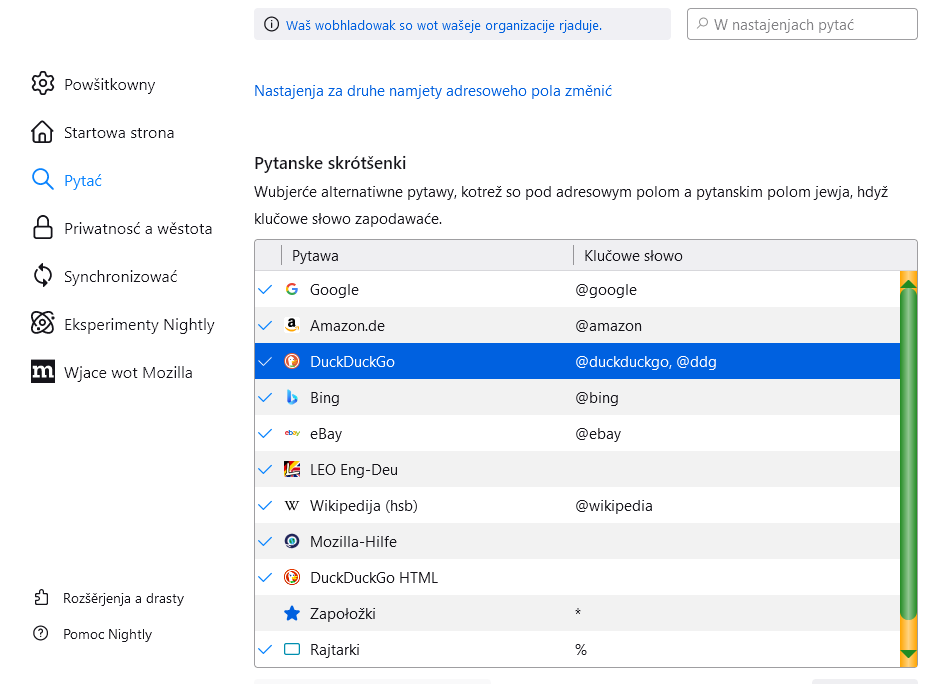Click the address bar settings link
939x684 pixels.
432,91
